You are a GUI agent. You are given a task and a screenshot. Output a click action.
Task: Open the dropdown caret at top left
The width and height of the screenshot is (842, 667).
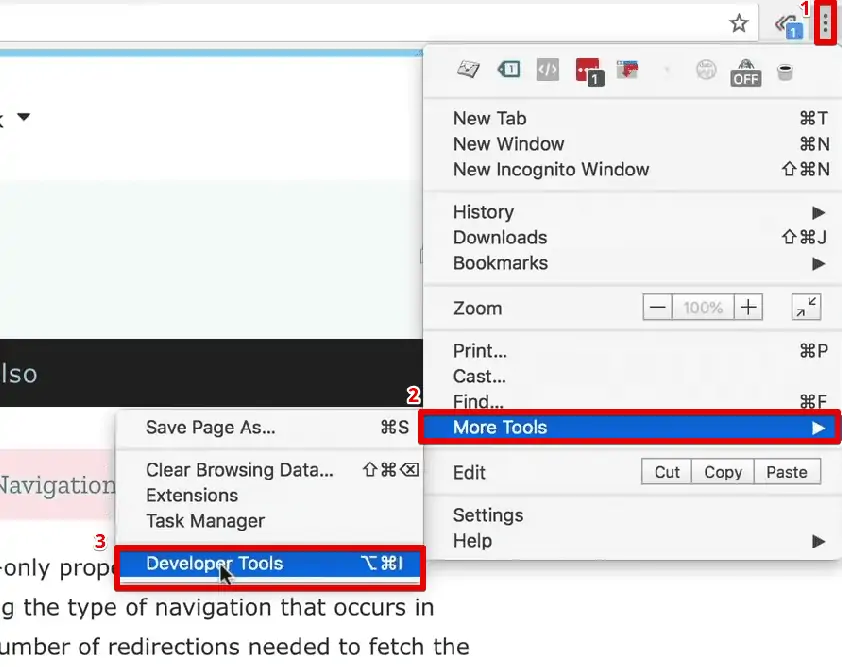(24, 116)
